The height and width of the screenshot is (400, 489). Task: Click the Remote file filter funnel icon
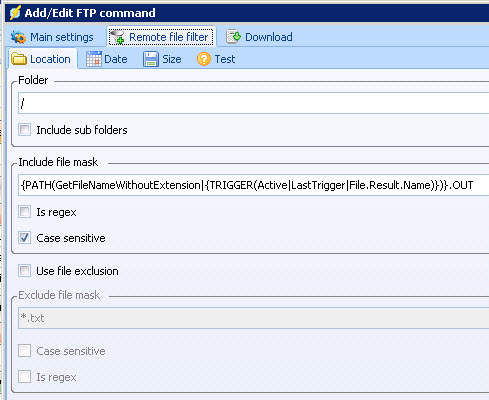click(x=117, y=37)
